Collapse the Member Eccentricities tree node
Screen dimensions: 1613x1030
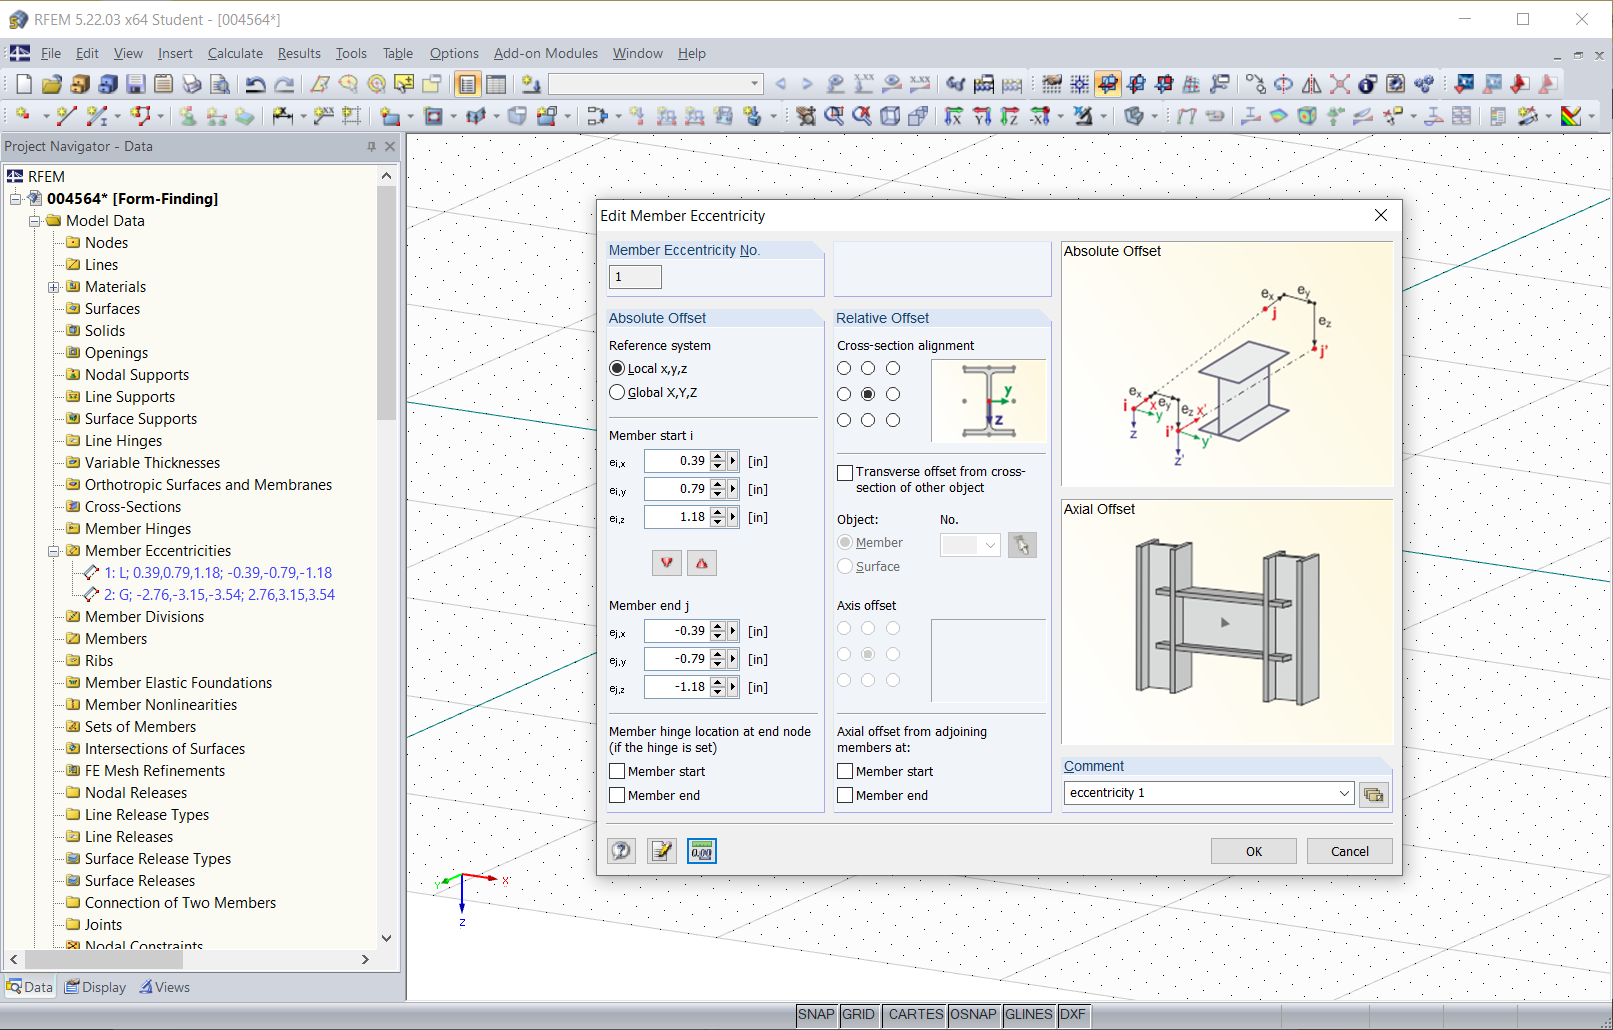(x=54, y=551)
